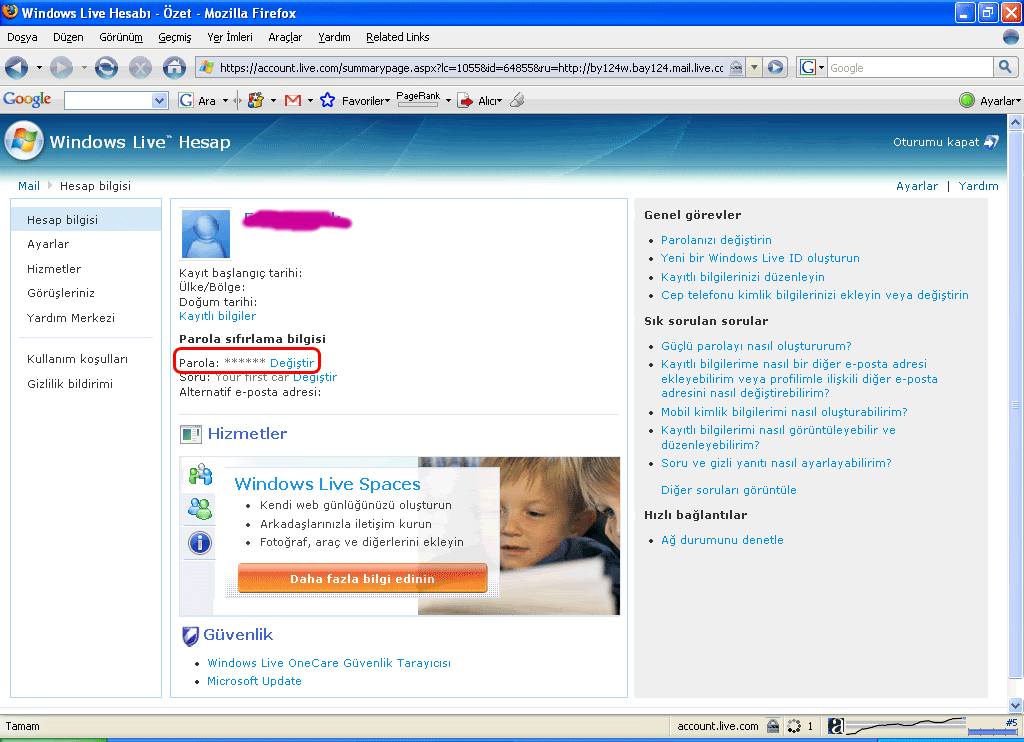This screenshot has height=742, width=1024.
Task: Click the PageRank indicator
Action: click(418, 99)
